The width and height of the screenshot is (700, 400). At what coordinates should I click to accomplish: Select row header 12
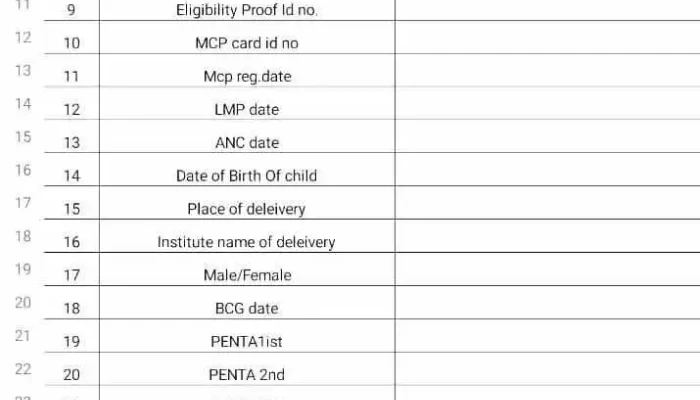click(23, 38)
